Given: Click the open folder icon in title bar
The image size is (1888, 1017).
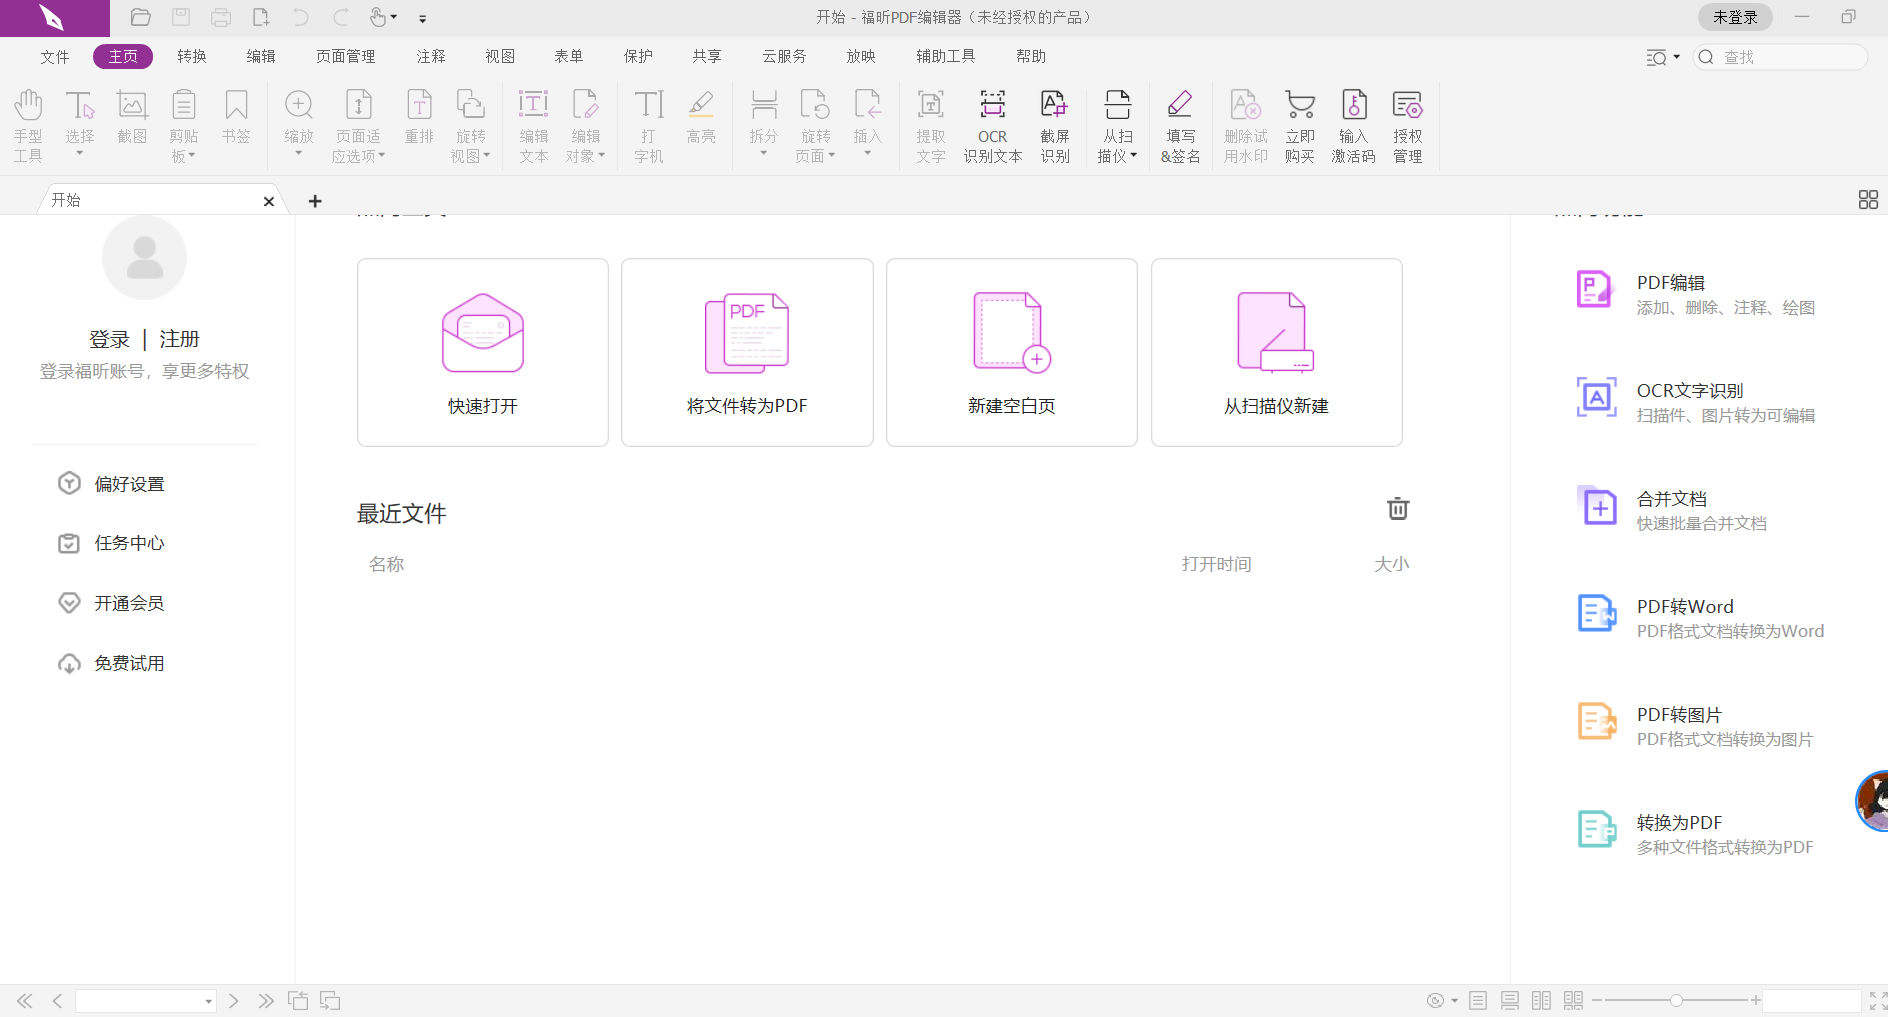Looking at the screenshot, I should [141, 17].
